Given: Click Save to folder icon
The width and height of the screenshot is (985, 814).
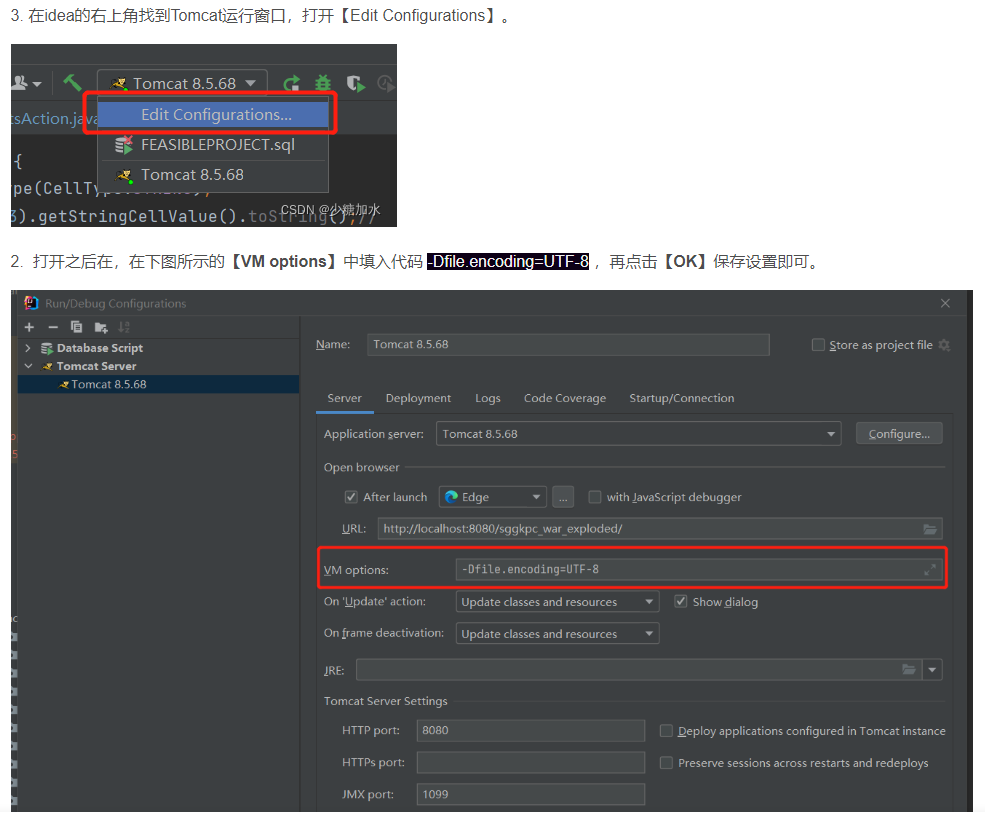Looking at the screenshot, I should pos(101,327).
